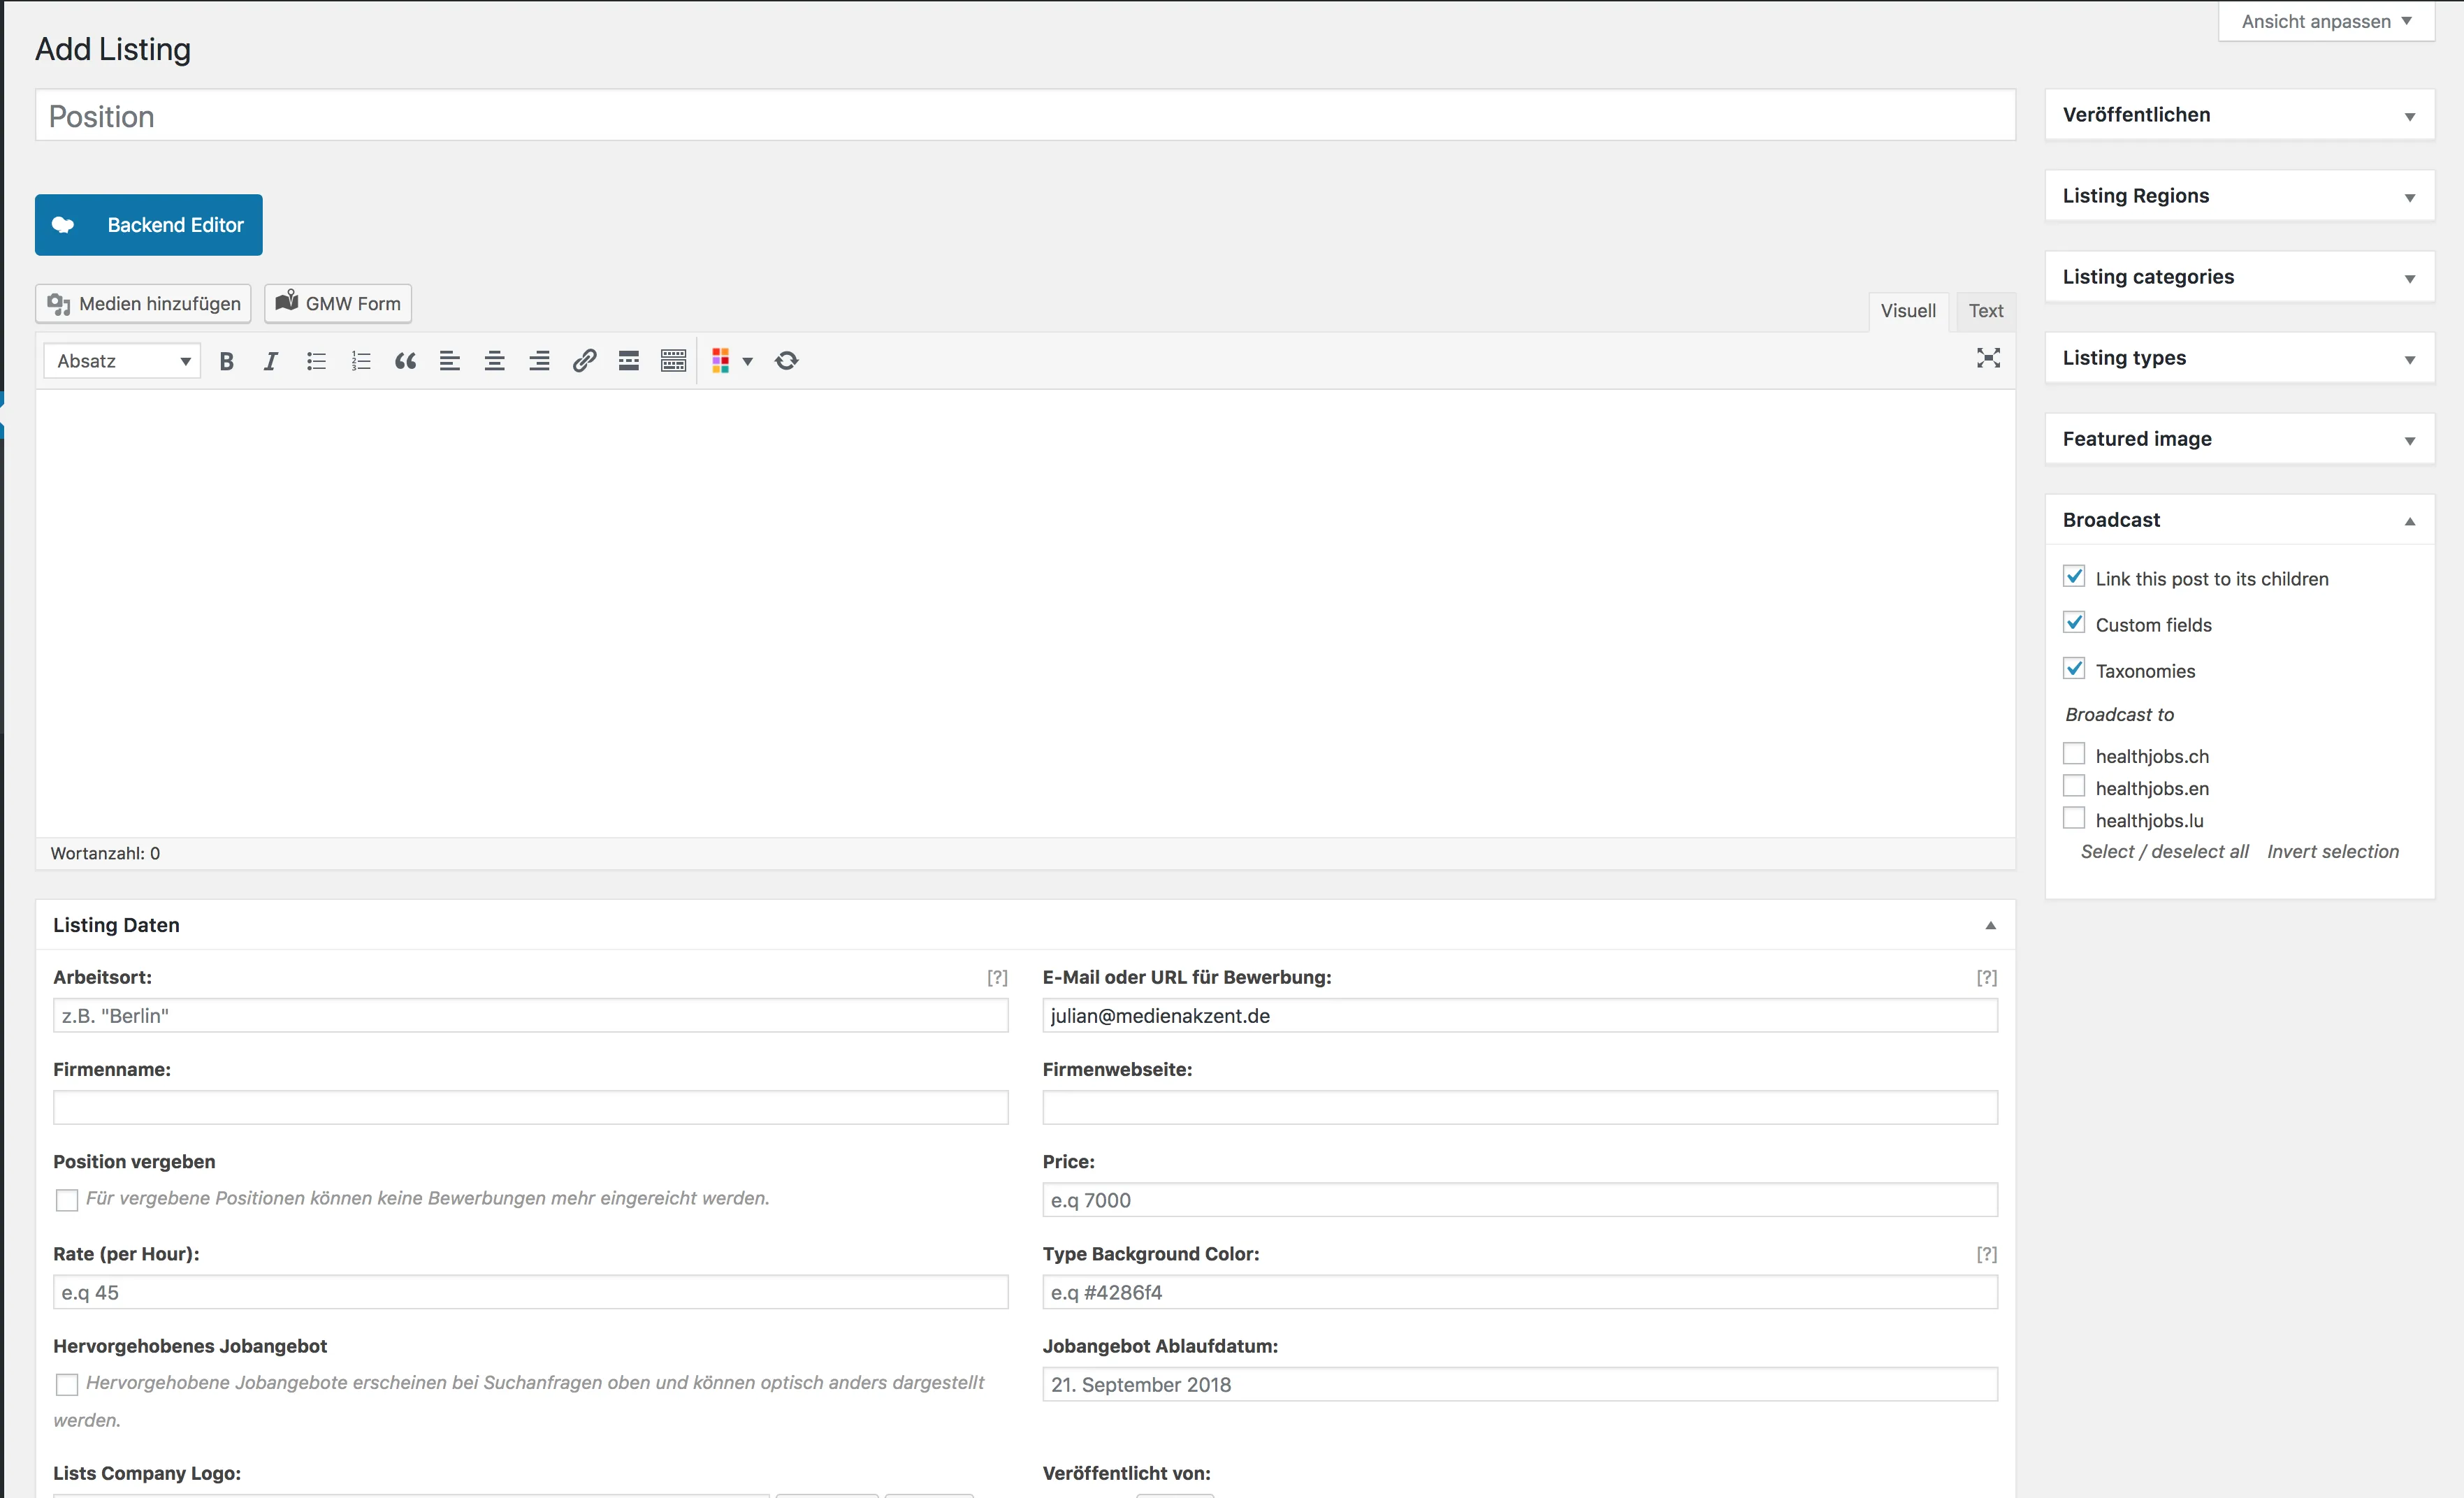Open help for Type Background Color
Screen dimensions: 2464x1498
click(1986, 1254)
